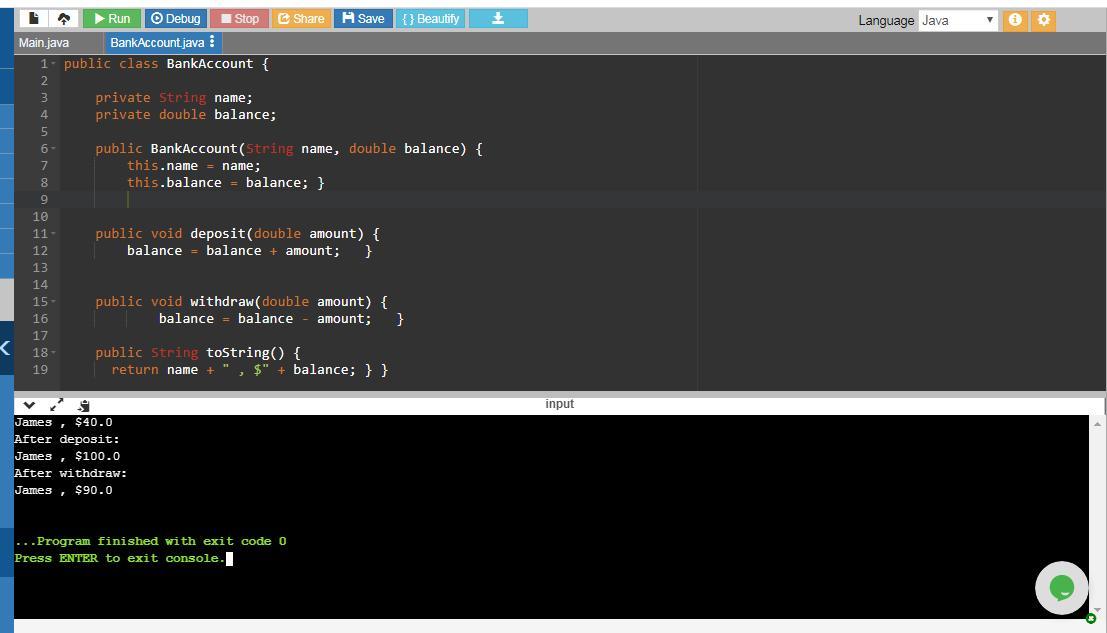
Task: Click the download code icon button
Action: (x=498, y=18)
